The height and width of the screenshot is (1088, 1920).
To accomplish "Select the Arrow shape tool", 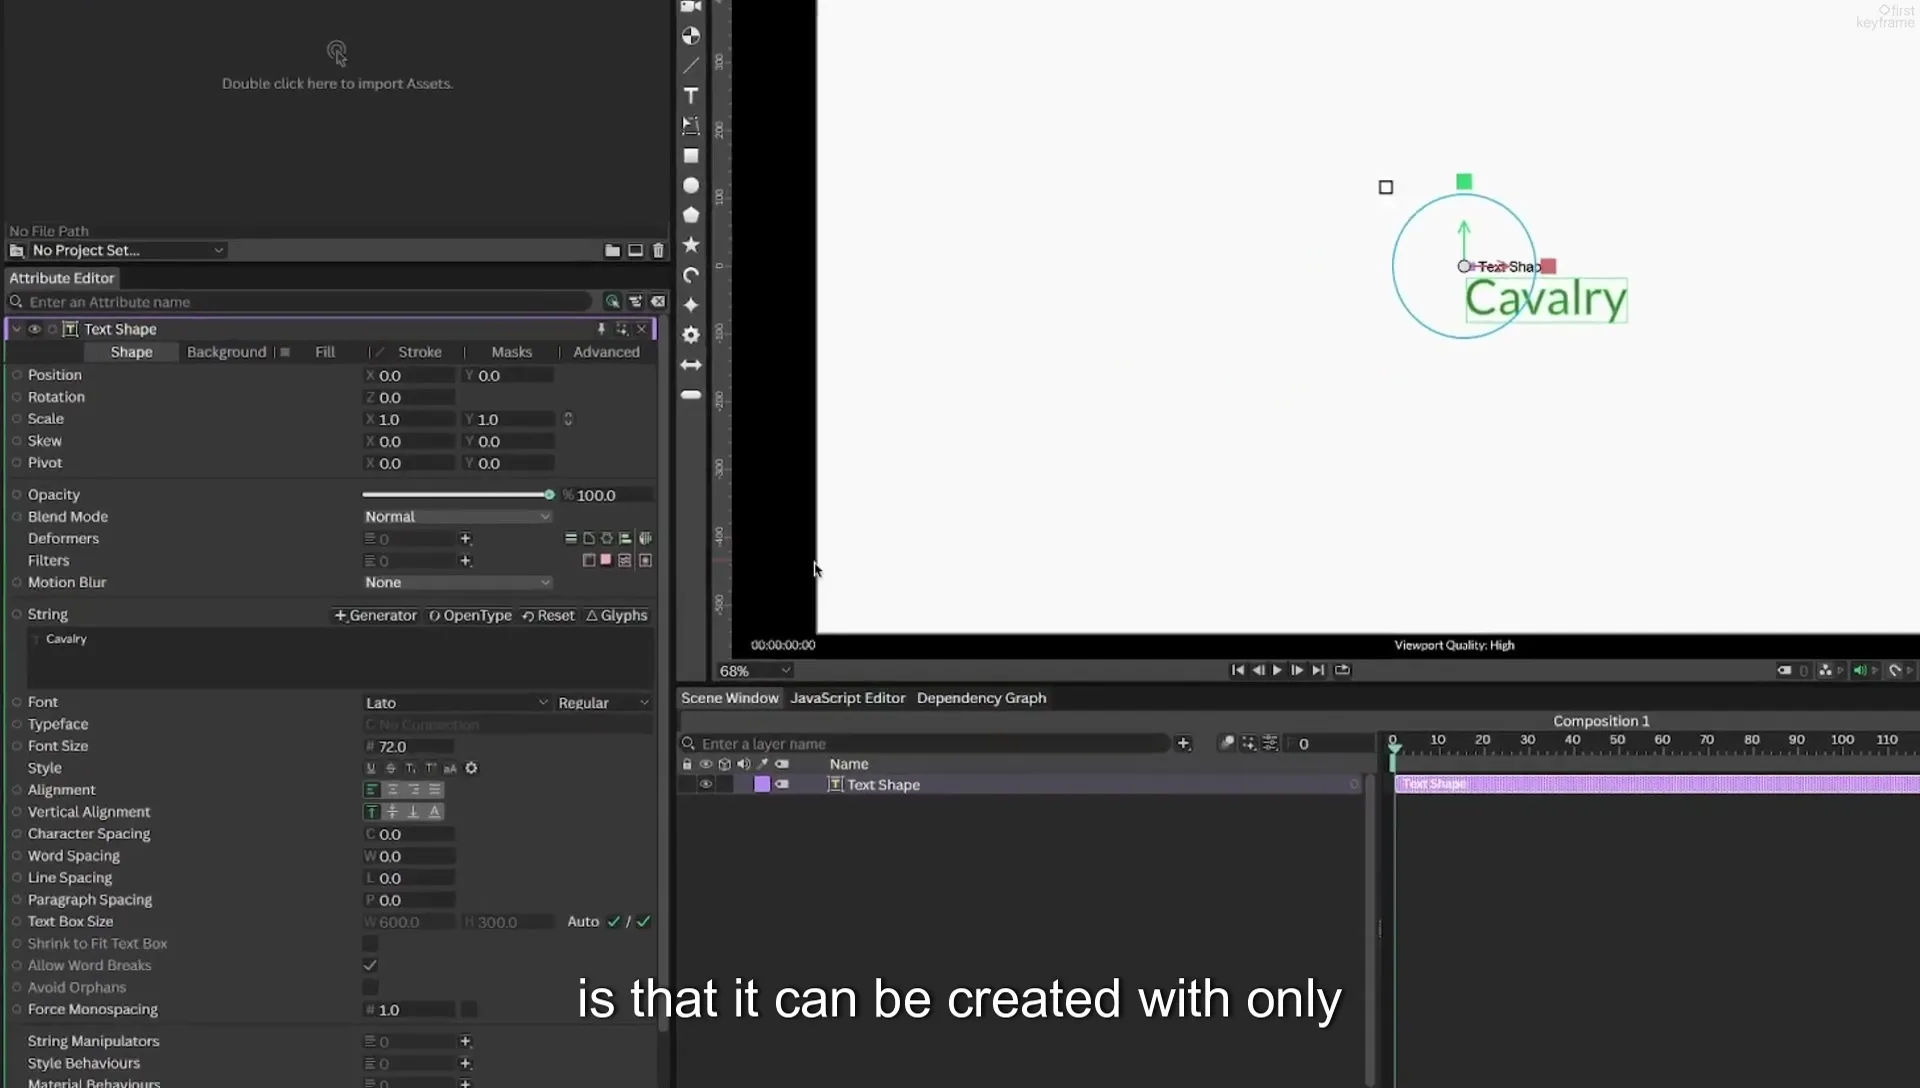I will [691, 365].
